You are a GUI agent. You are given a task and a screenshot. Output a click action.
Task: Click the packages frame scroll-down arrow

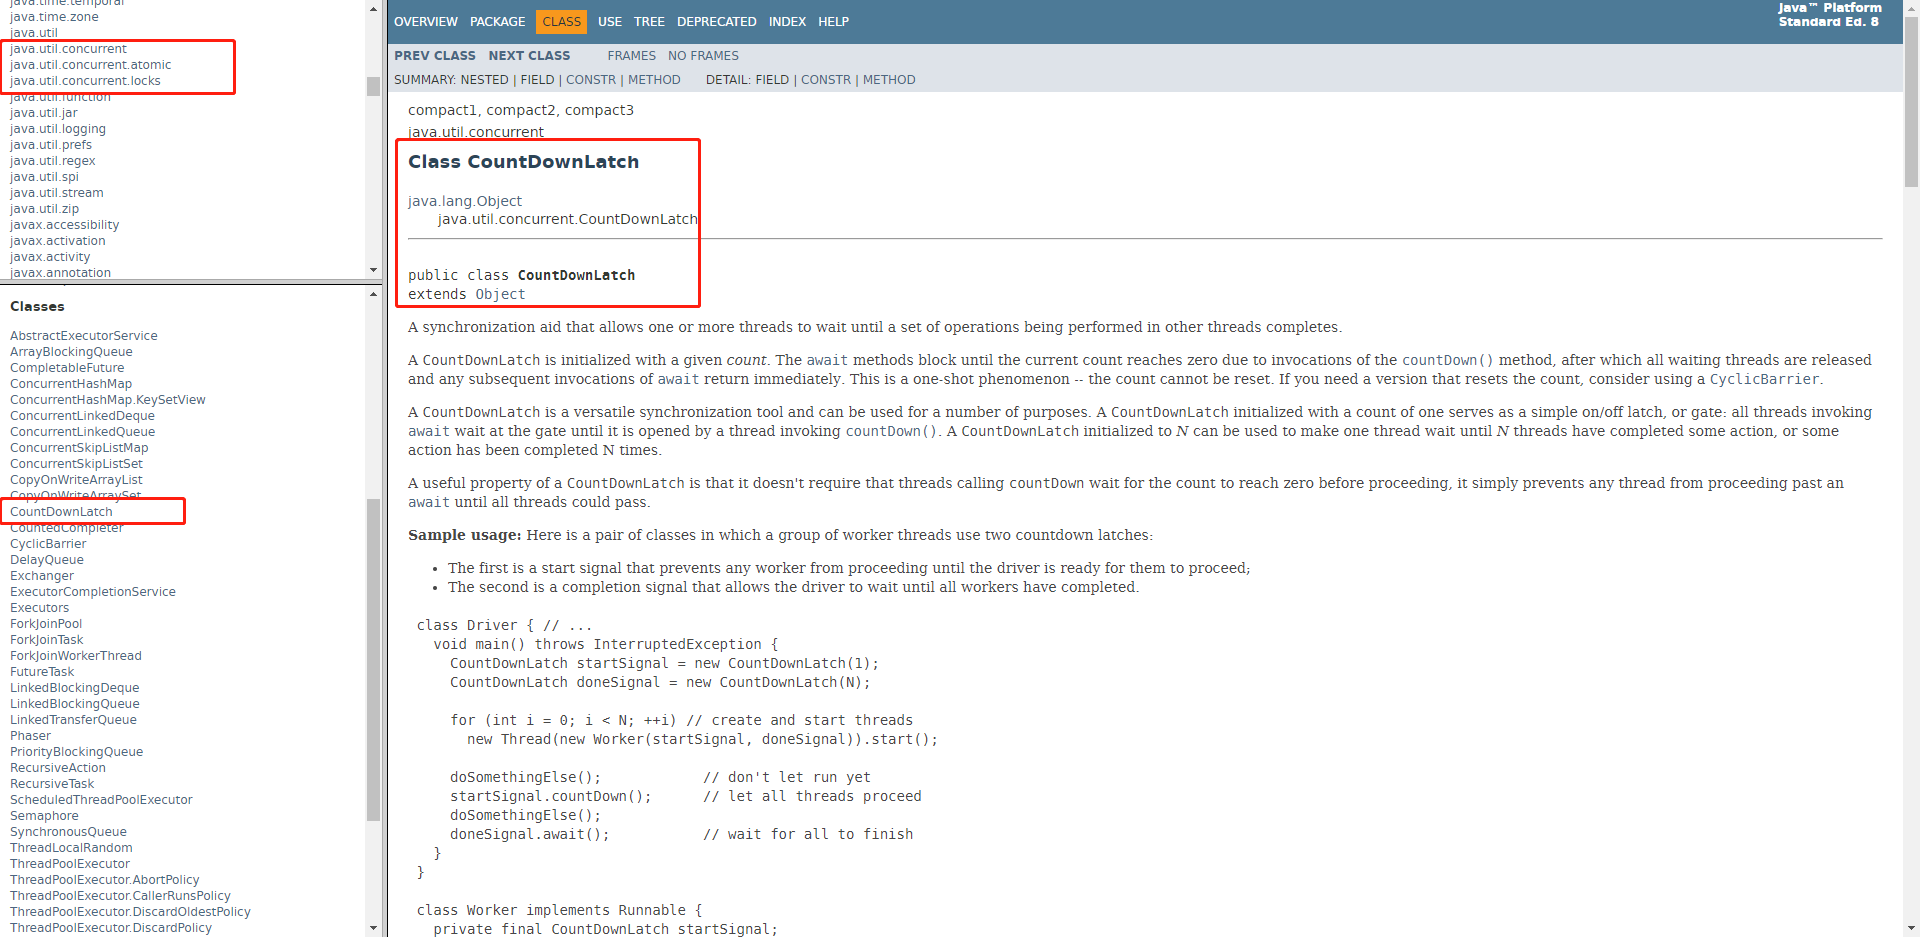click(x=373, y=270)
